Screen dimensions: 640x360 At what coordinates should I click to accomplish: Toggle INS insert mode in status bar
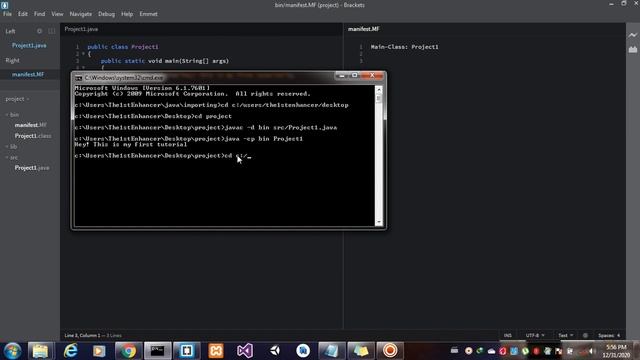(507, 336)
